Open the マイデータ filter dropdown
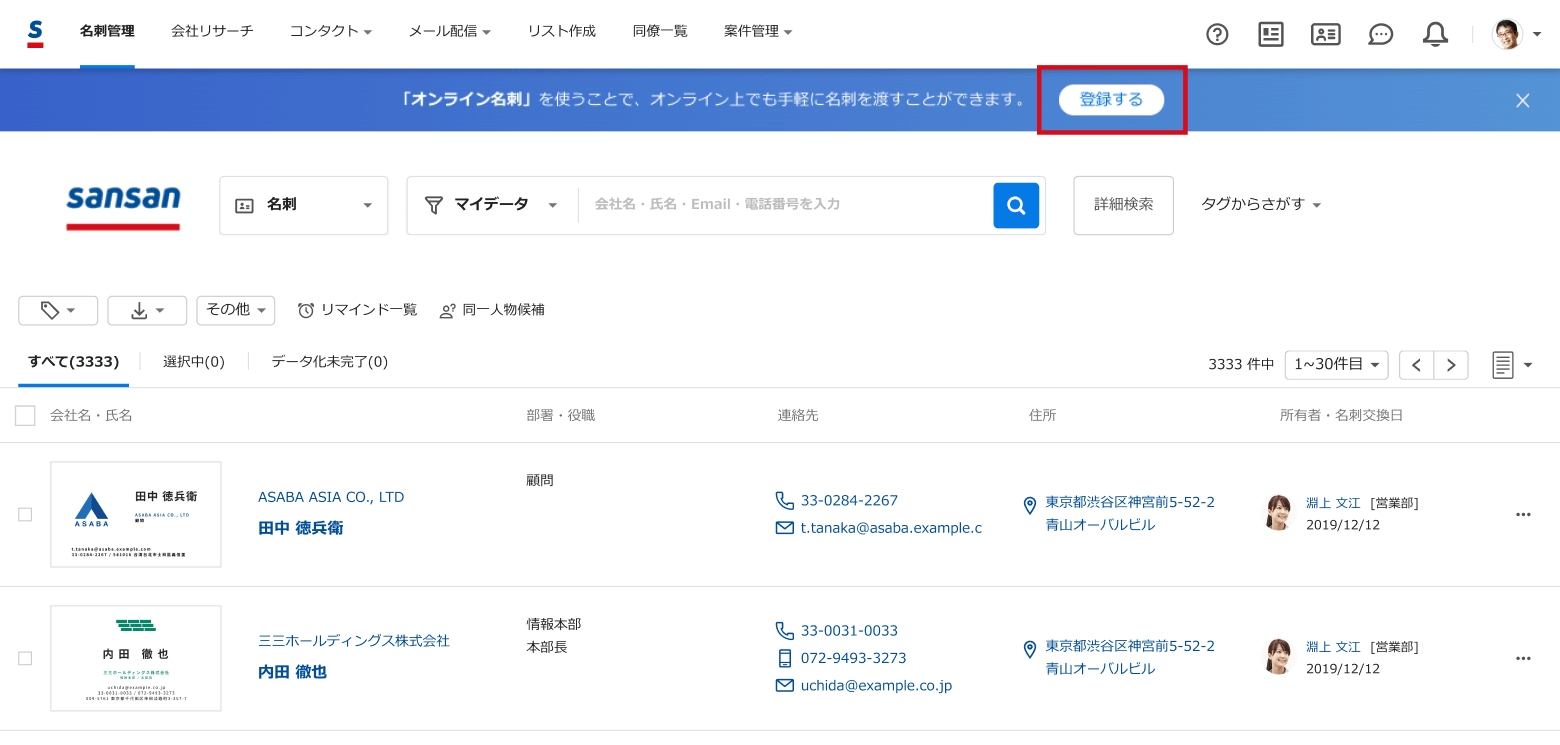Screen dimensions: 1560x745 (x=492, y=205)
